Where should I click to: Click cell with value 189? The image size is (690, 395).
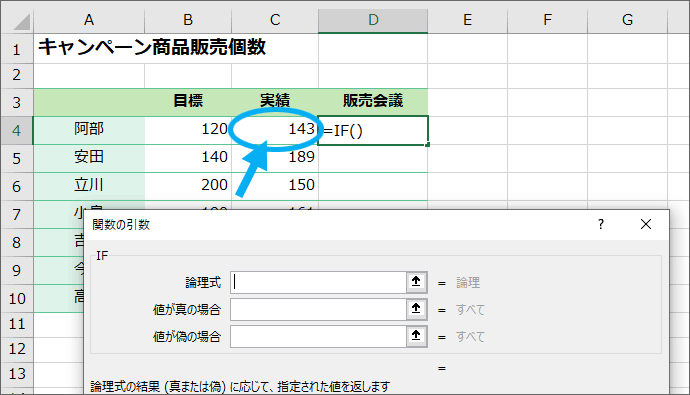pos(275,158)
